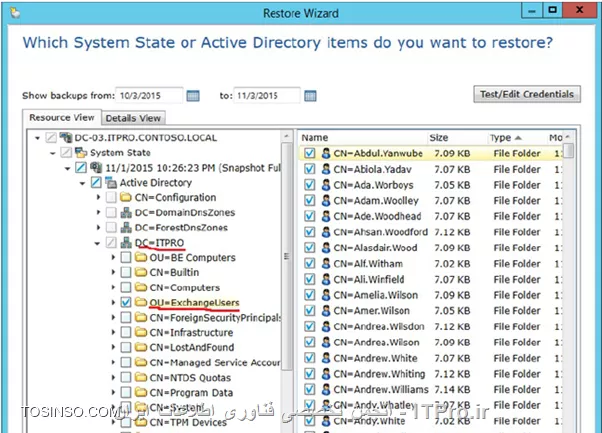Screen dimensions: 602x433
Task: Expand the DC=DomainDnsZones node
Action: (x=98, y=212)
